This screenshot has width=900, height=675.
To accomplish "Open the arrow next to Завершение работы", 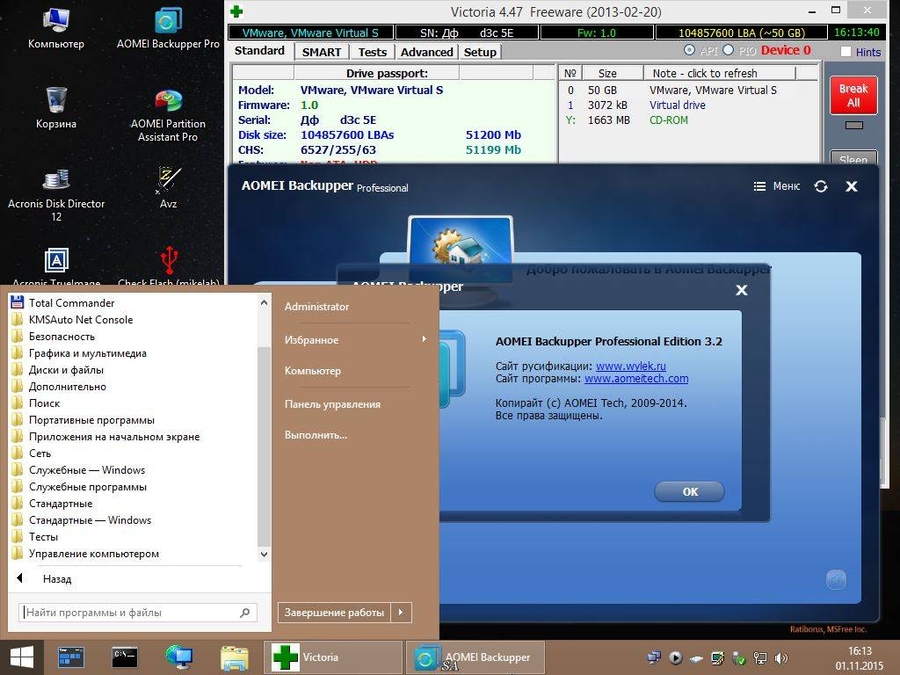I will click(400, 612).
